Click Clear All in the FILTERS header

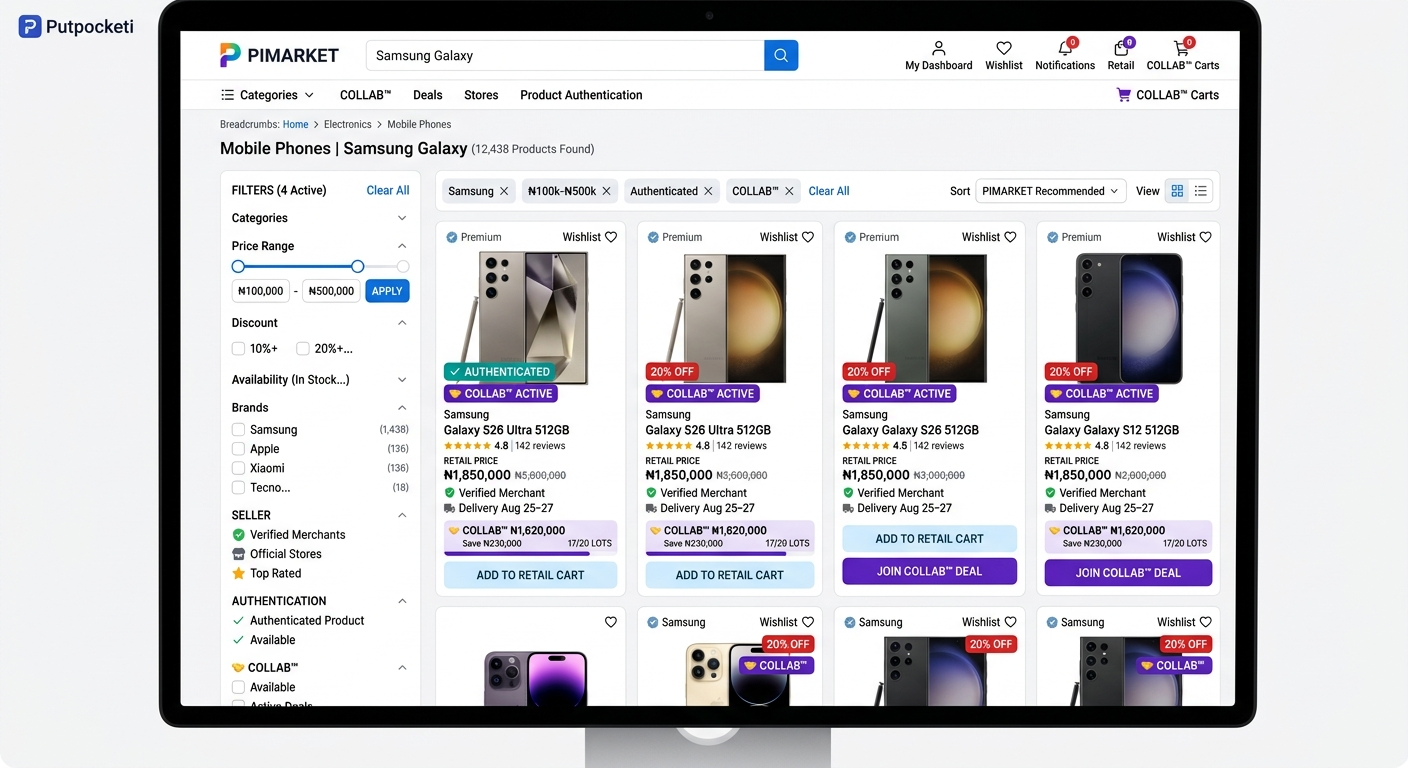[388, 190]
